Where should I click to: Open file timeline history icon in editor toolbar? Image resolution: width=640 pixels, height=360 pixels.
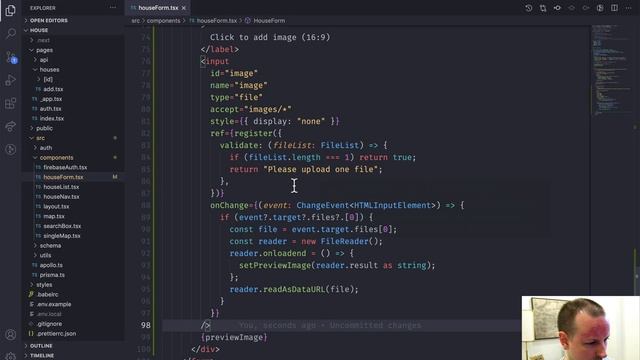(529, 8)
